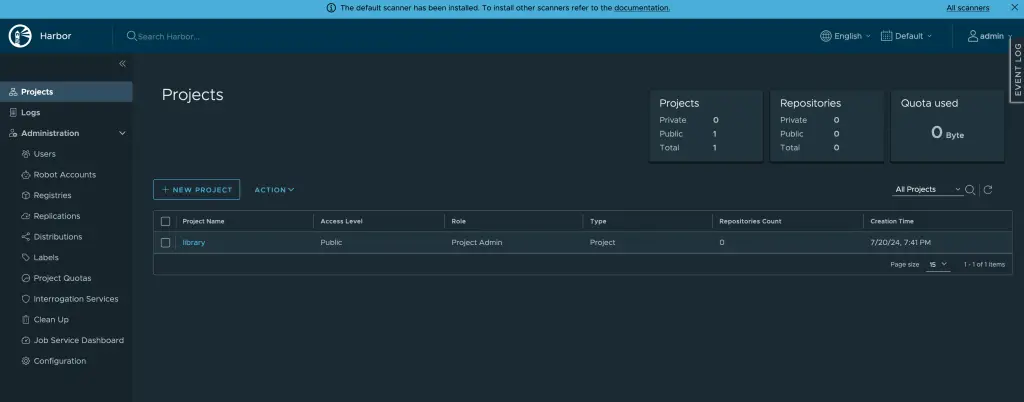
Task: Open Robot Accounts menu item
Action: pyautogui.click(x=66, y=175)
